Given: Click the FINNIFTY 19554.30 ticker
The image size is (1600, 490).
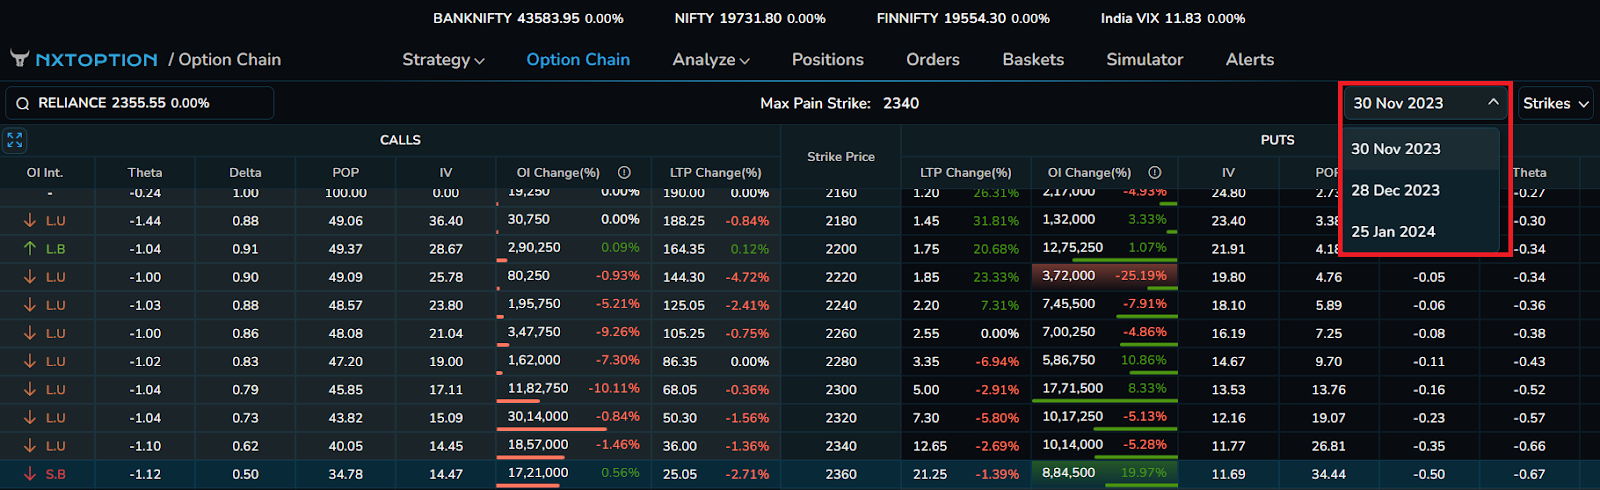Looking at the screenshot, I should click(963, 18).
